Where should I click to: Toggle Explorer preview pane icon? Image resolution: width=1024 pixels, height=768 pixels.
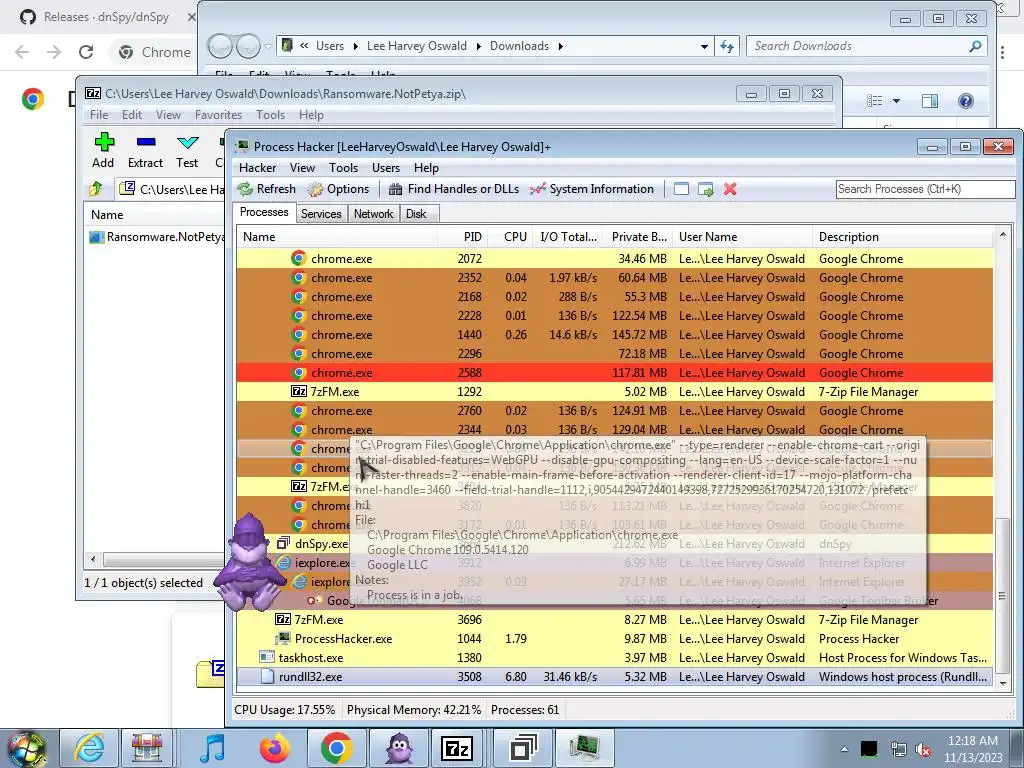click(930, 101)
